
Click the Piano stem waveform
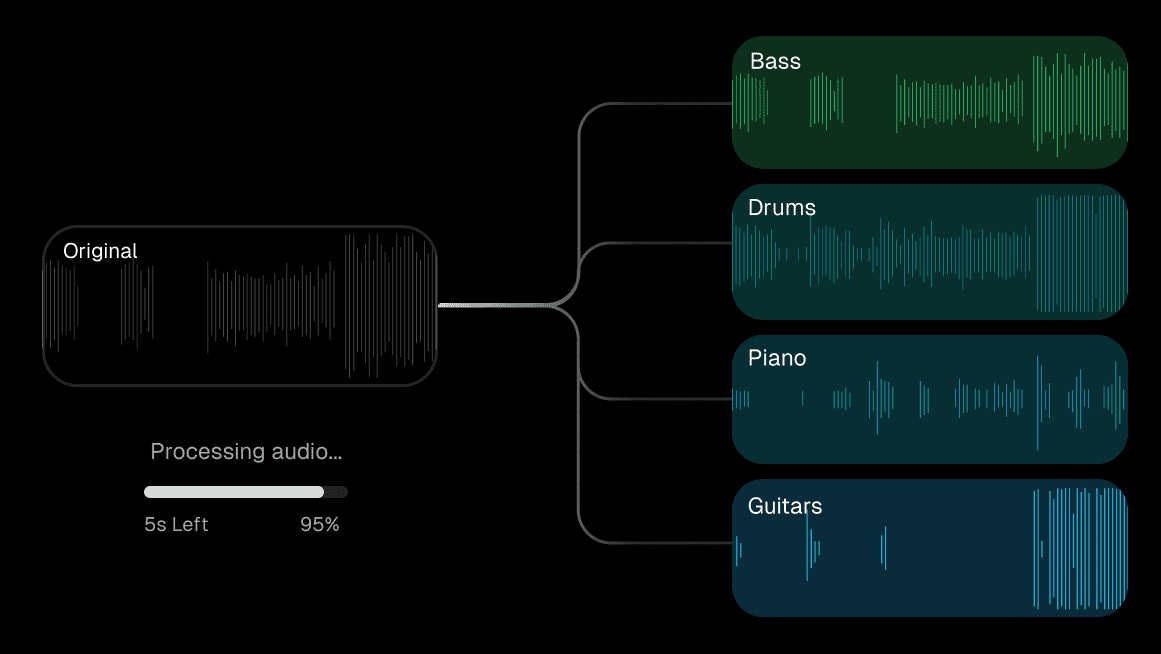[930, 400]
